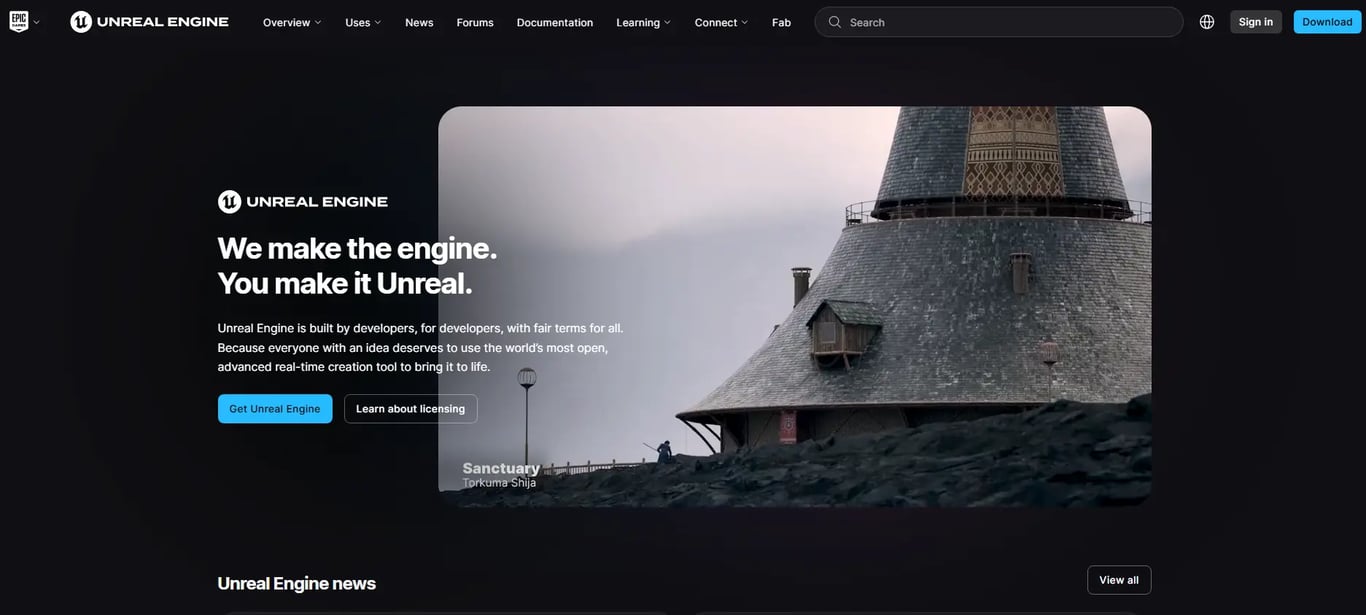1366x615 pixels.
Task: Click the Sign in button
Action: point(1256,22)
